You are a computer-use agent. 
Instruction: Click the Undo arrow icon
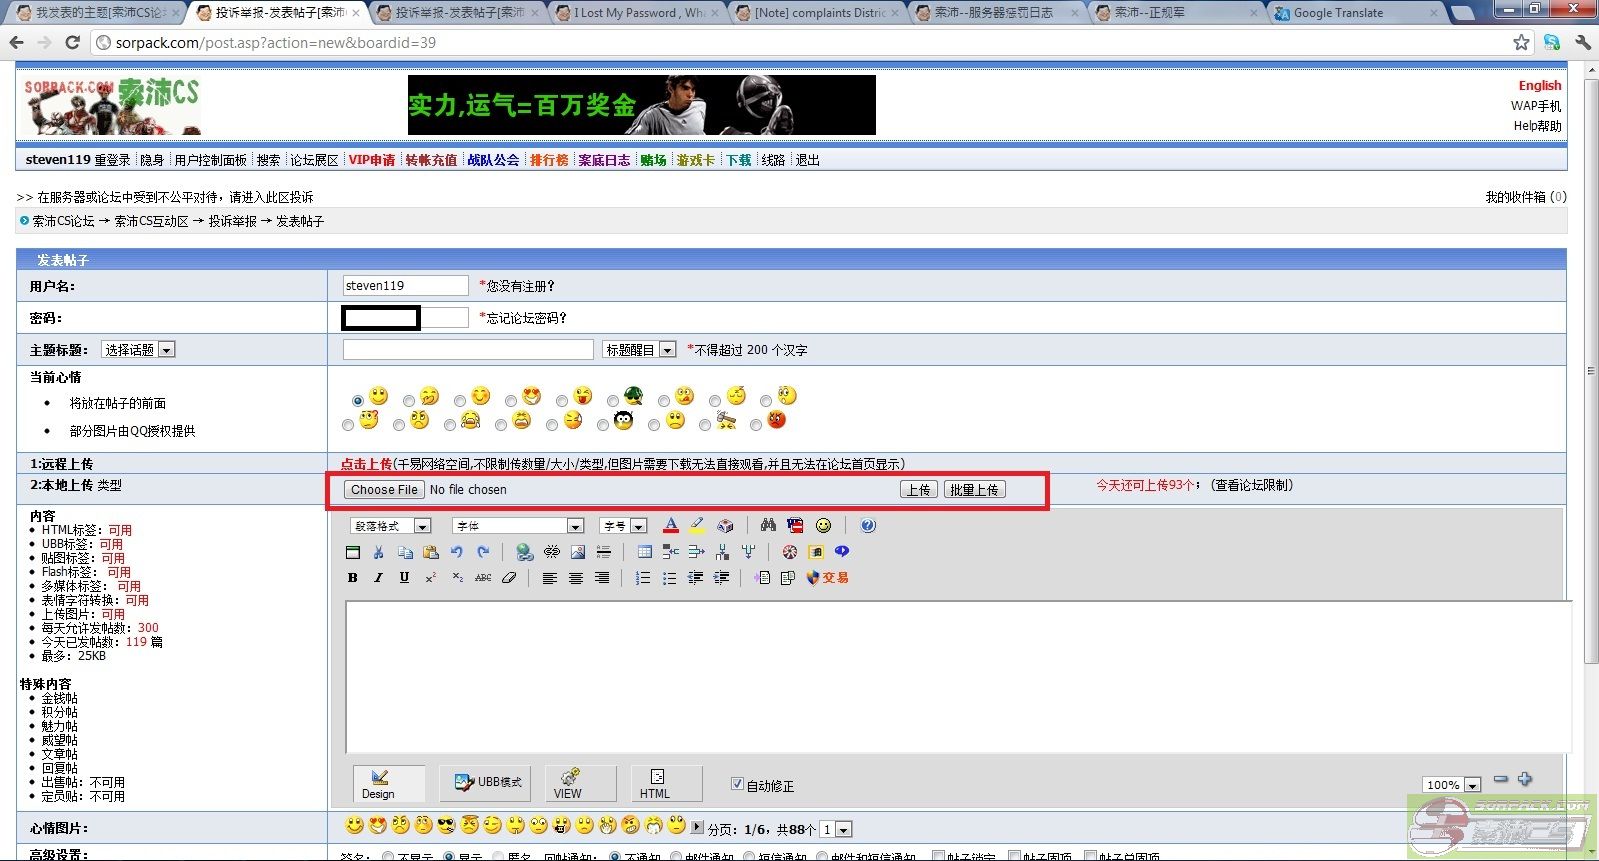click(x=457, y=552)
